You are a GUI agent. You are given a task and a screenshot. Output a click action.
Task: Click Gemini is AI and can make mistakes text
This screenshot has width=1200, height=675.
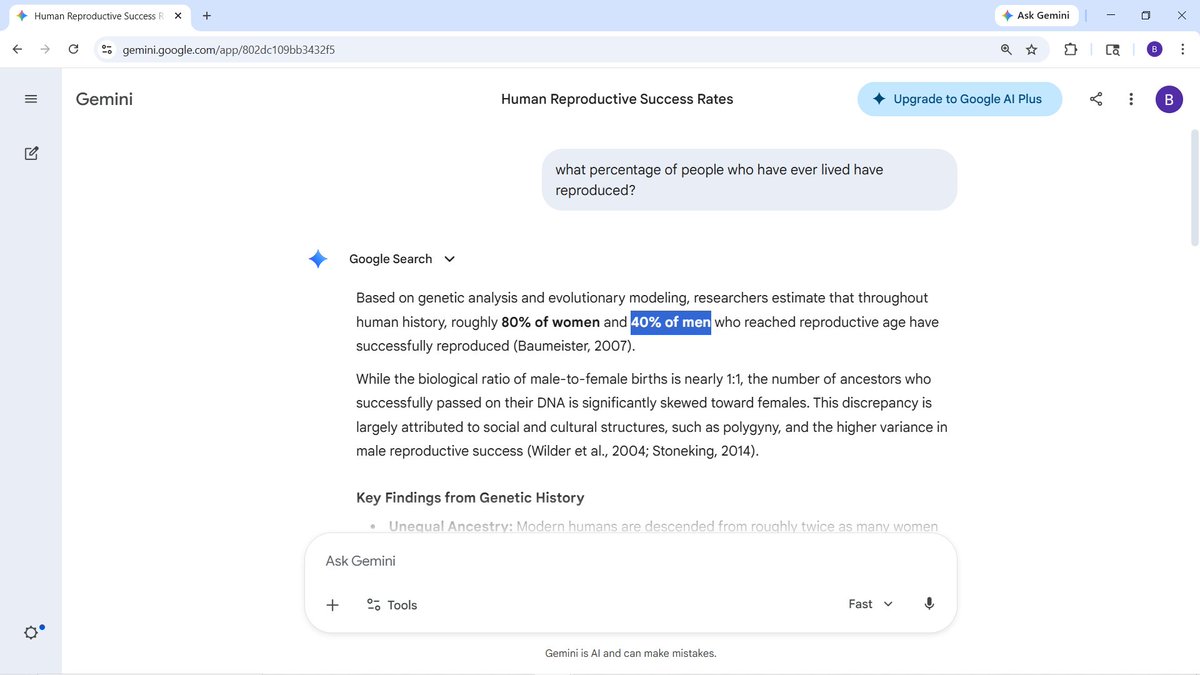tap(630, 653)
